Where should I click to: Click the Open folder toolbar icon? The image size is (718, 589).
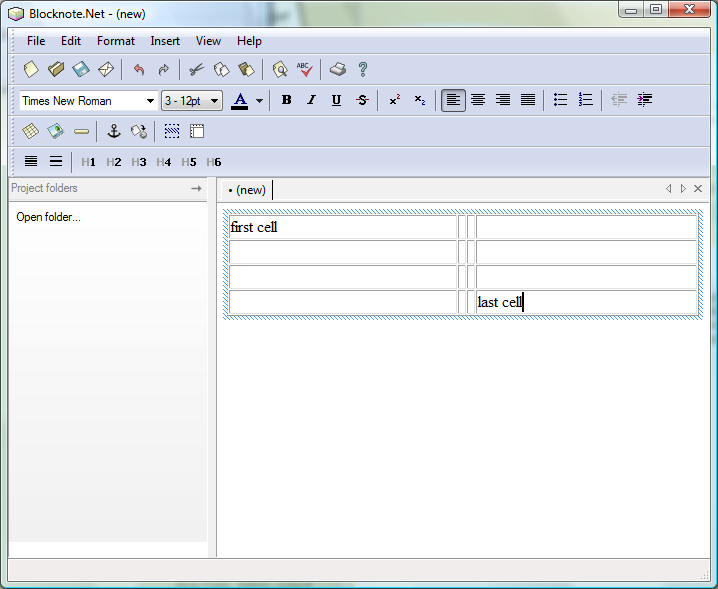point(56,69)
